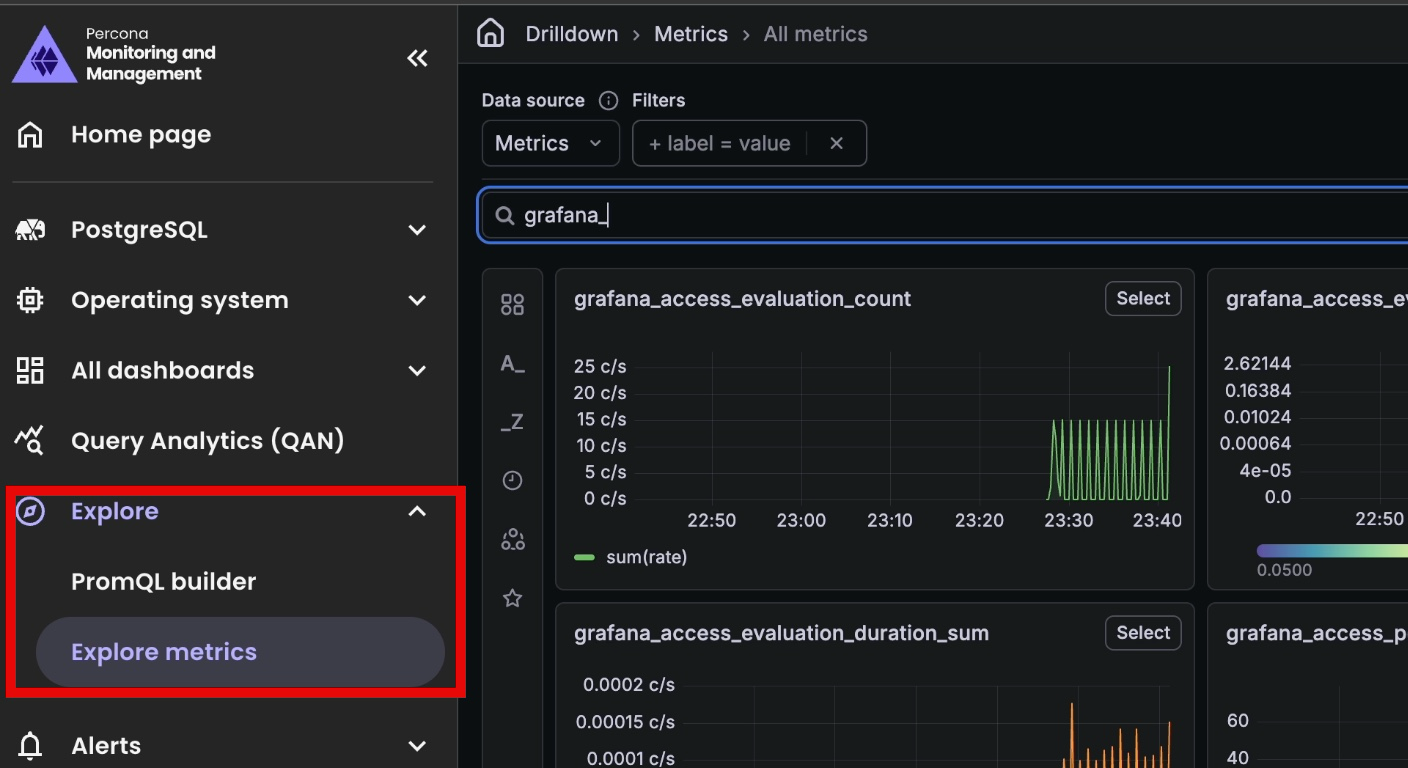
Task: Click the grafana_access_evaluation_count panel title
Action: pos(743,298)
